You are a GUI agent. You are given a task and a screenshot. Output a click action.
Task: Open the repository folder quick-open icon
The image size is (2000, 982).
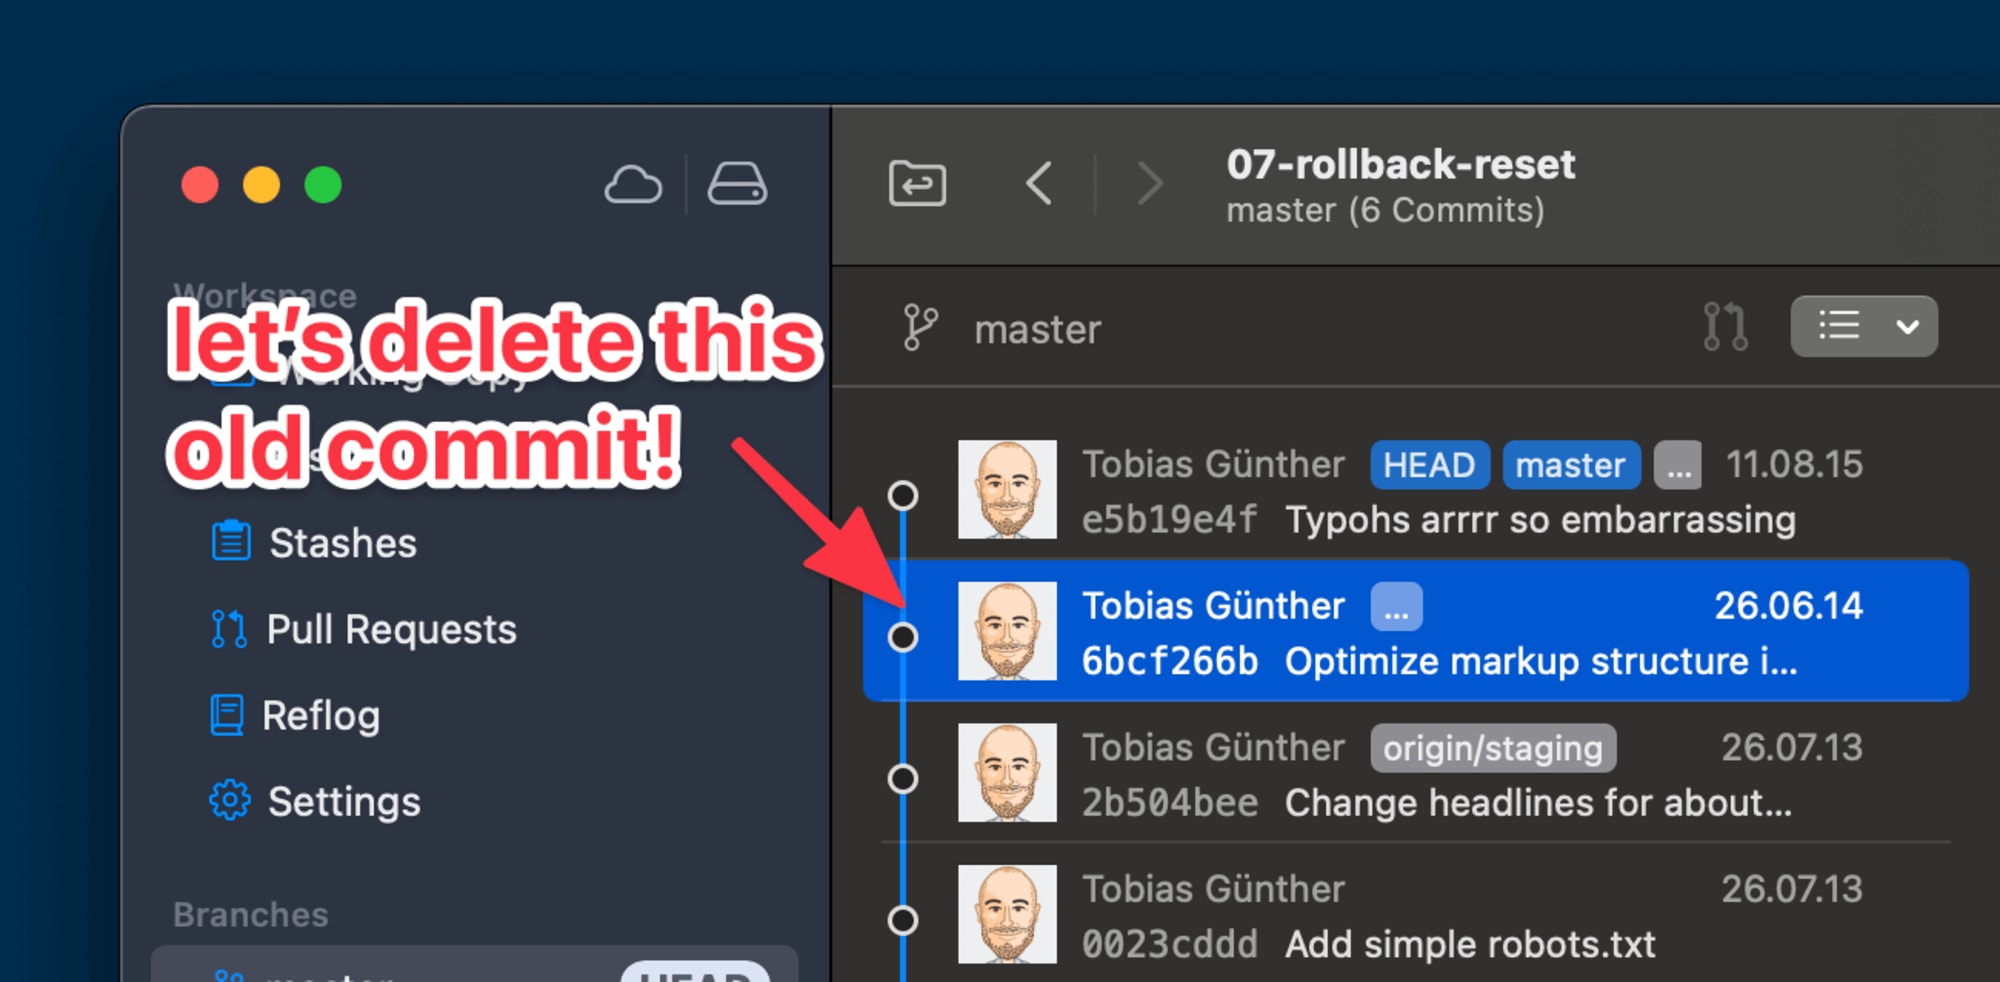pos(917,184)
